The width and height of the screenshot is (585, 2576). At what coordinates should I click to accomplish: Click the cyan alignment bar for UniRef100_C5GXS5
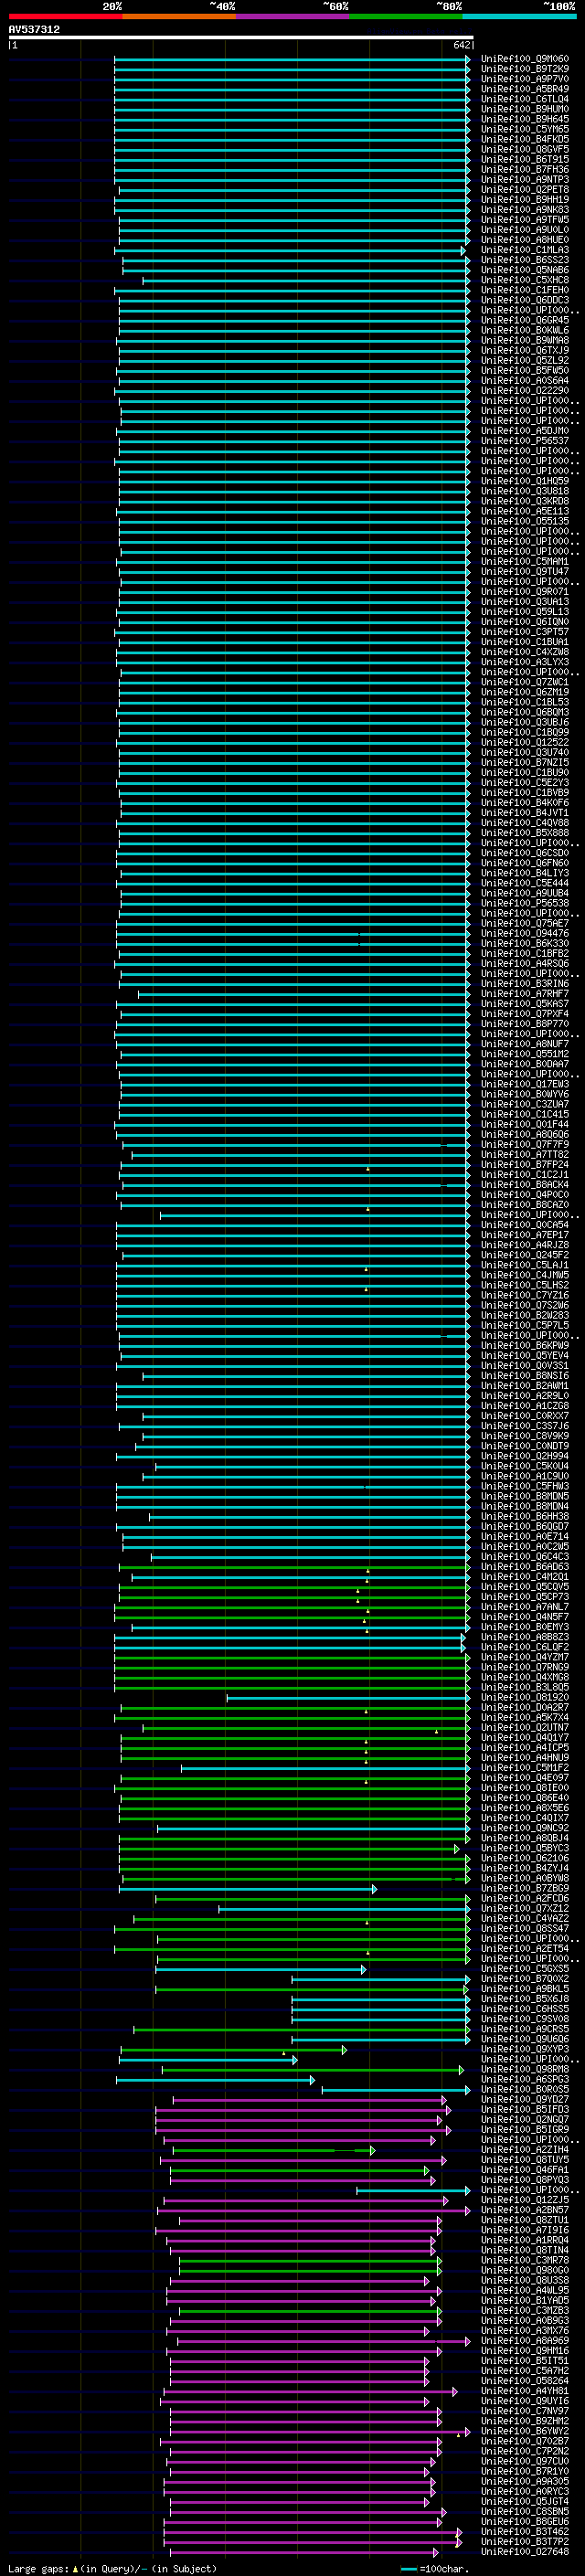coord(261,1969)
